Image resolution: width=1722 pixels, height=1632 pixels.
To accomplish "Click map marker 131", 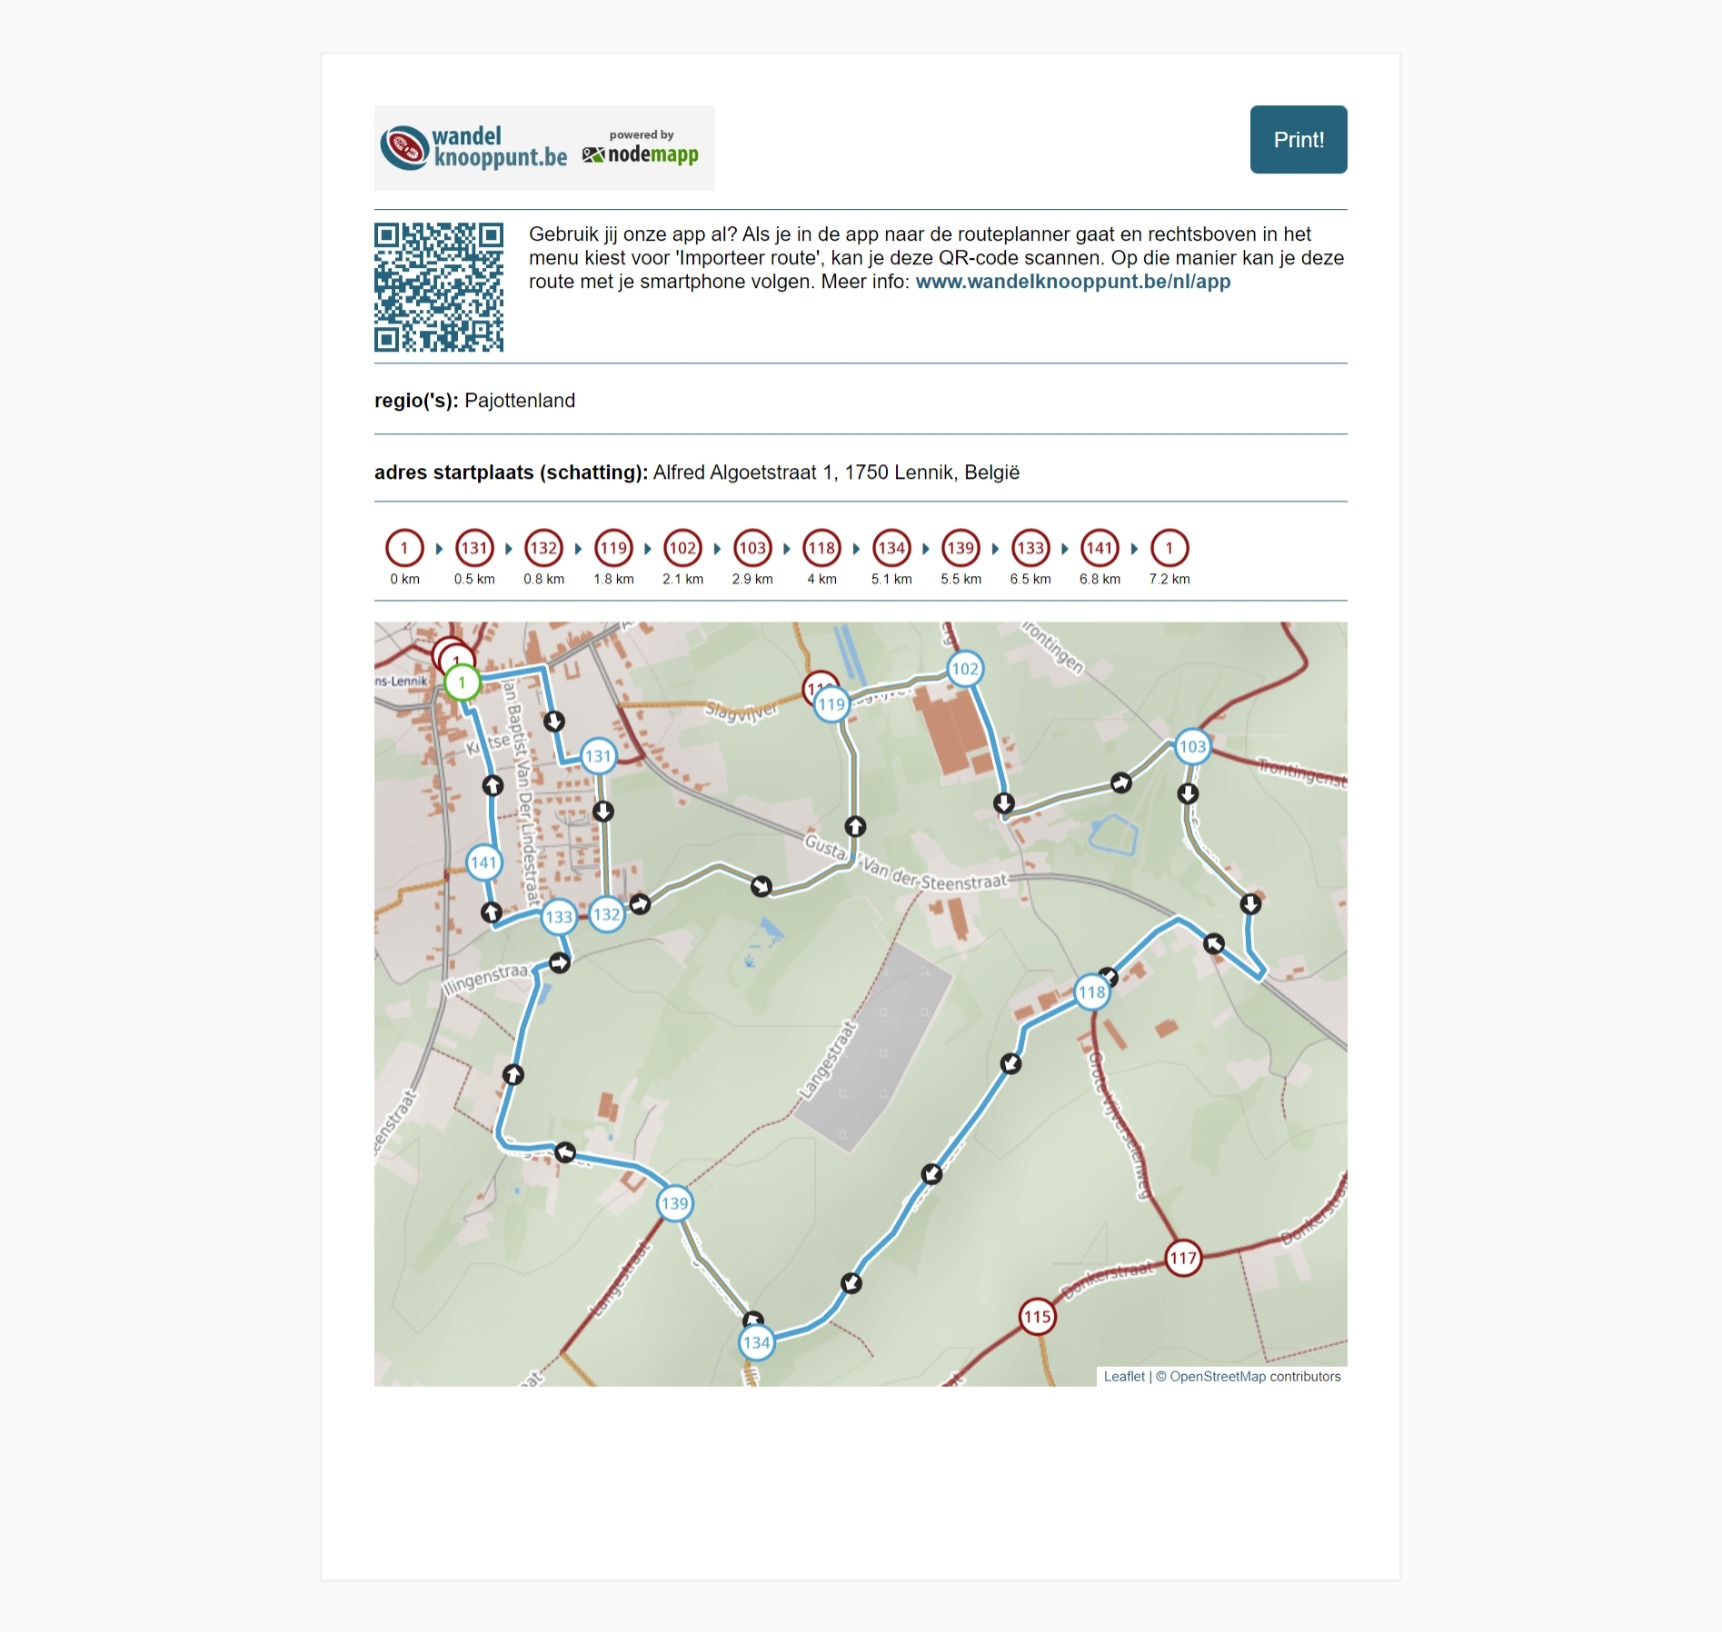I will click(598, 756).
